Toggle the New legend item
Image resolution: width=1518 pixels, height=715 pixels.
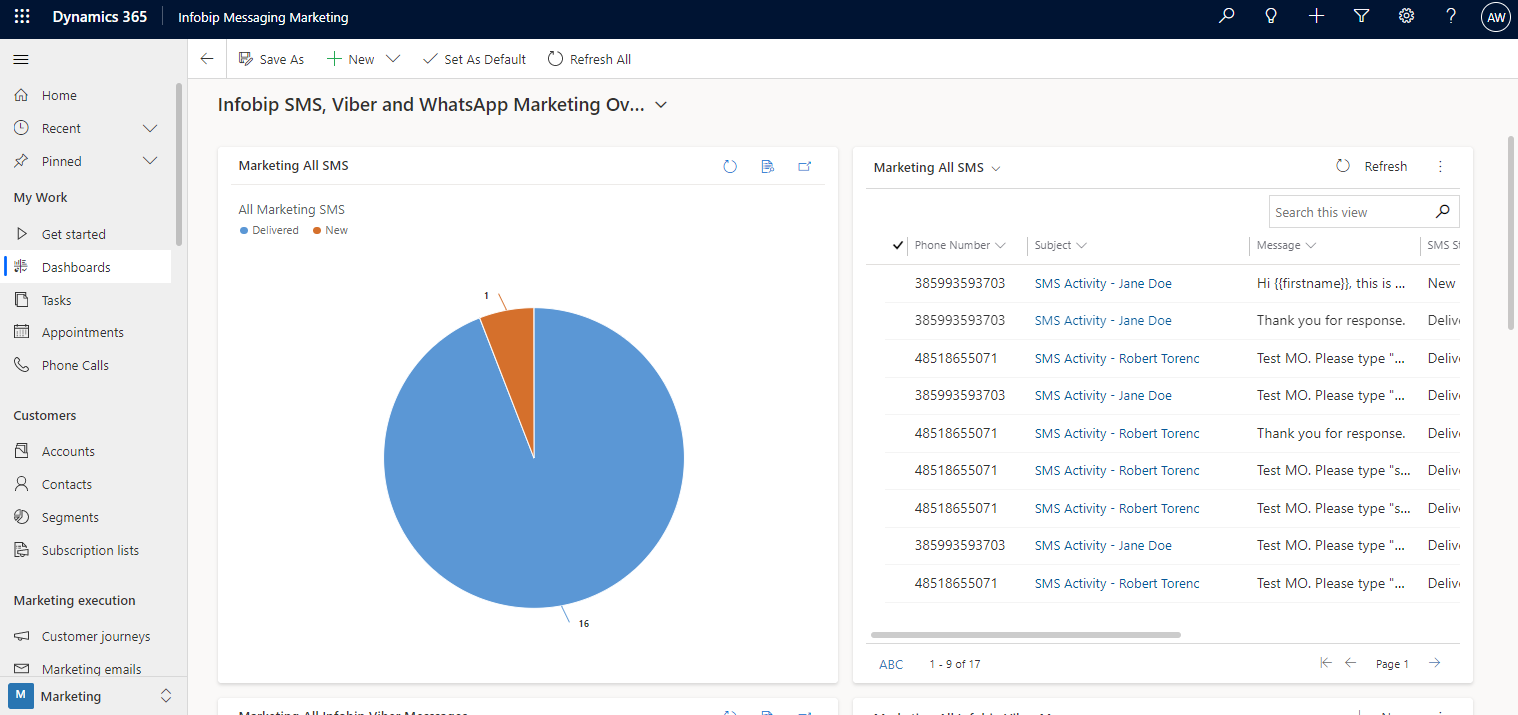331,230
